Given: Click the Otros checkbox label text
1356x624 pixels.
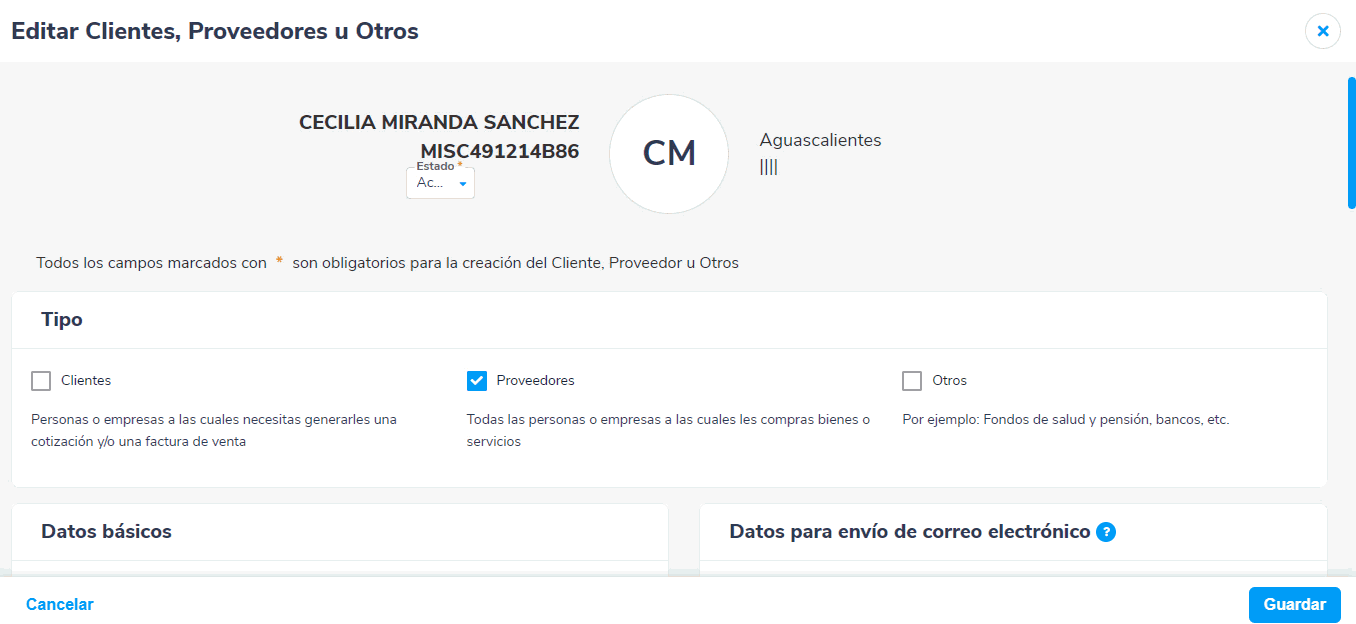Looking at the screenshot, I should [x=949, y=381].
